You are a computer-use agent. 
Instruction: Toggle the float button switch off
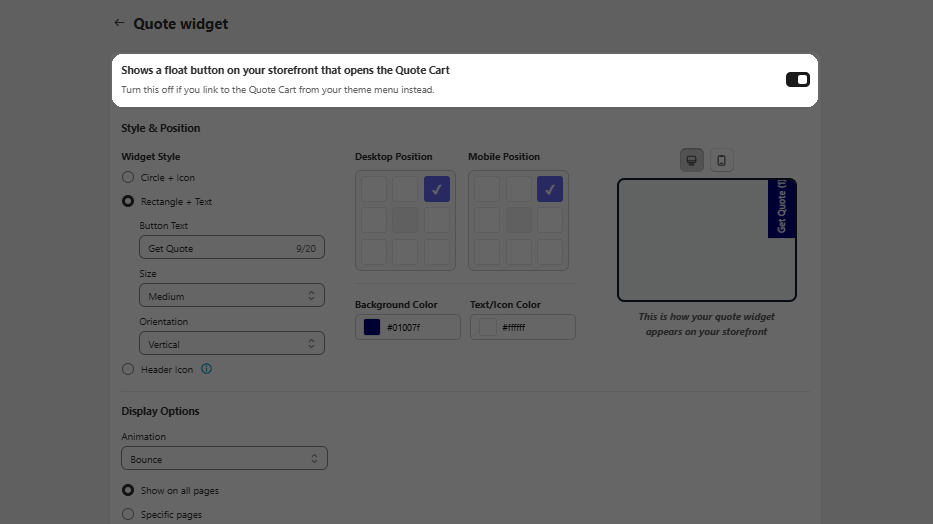[797, 80]
